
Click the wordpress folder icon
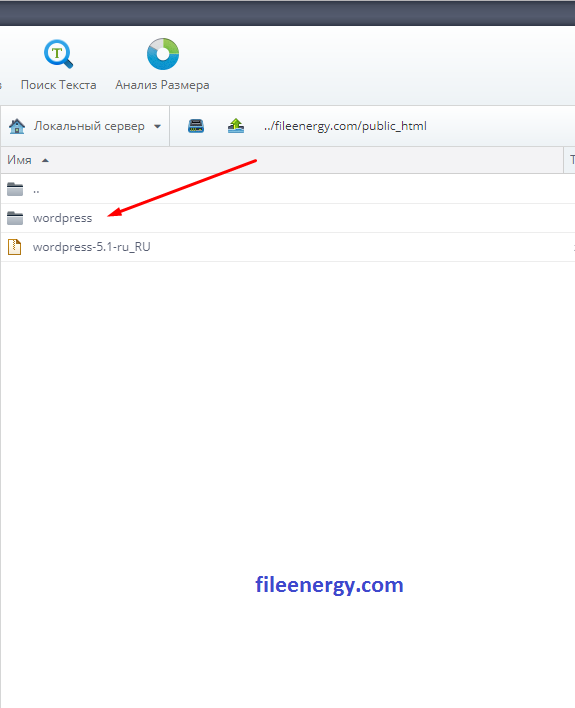15,218
